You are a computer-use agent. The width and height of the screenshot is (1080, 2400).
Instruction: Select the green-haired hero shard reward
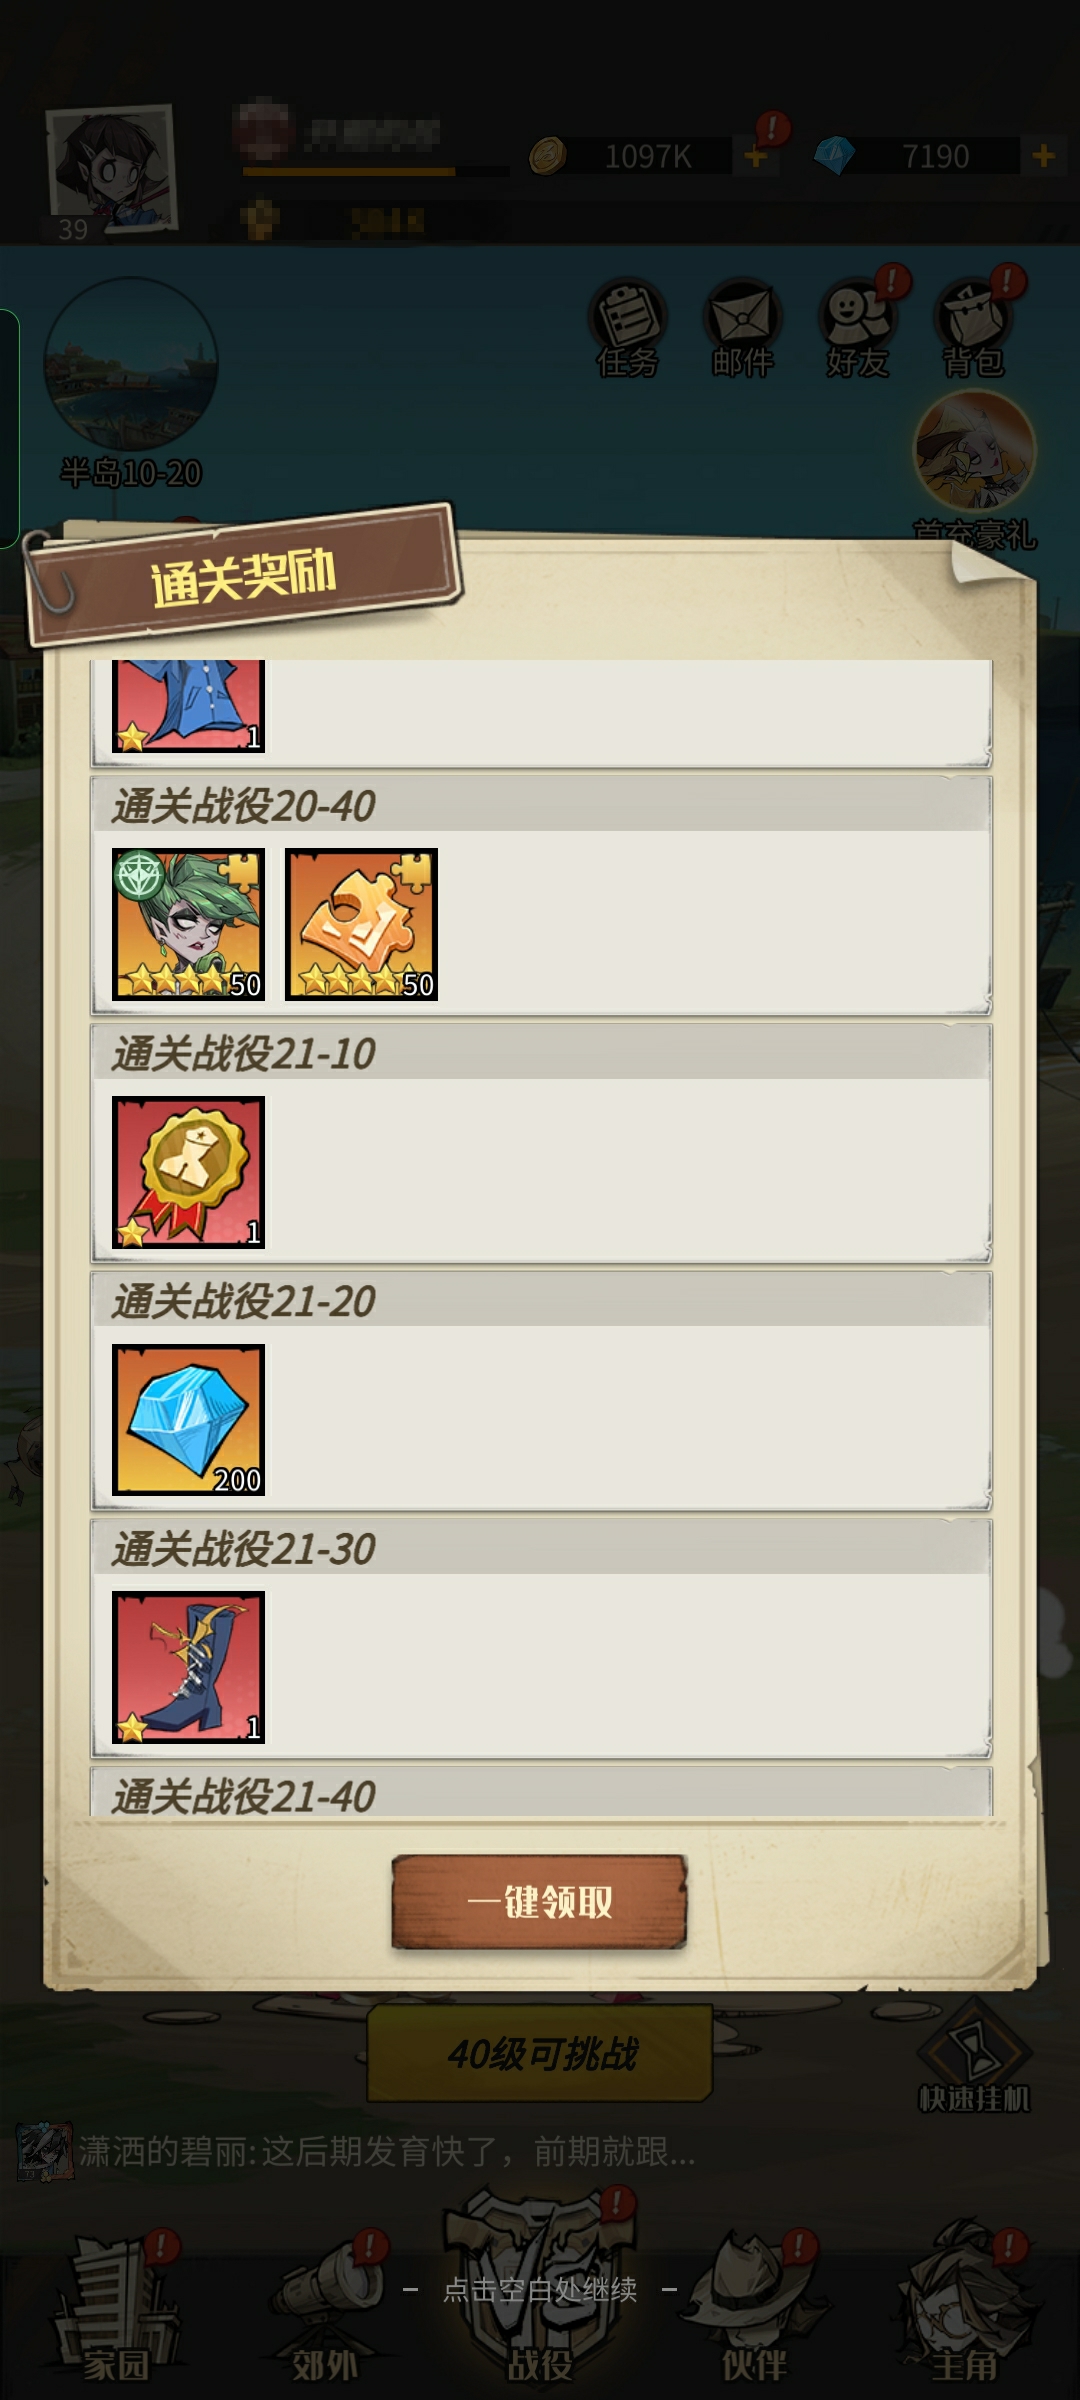point(188,924)
